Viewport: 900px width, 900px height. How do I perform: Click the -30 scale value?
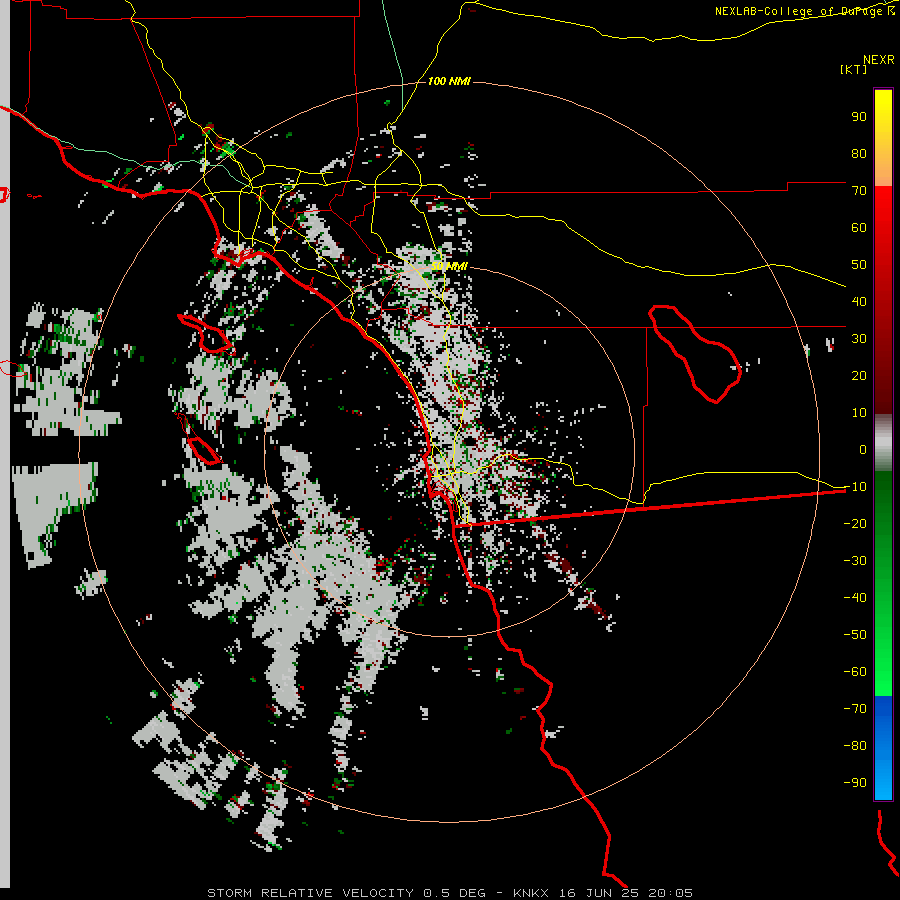point(855,561)
